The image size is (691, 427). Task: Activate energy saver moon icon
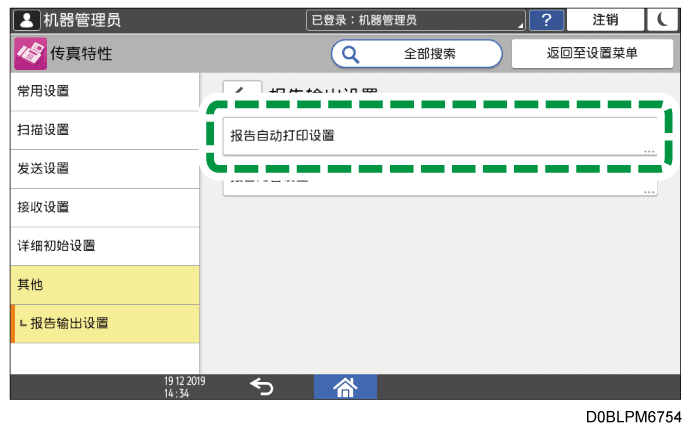[x=662, y=19]
